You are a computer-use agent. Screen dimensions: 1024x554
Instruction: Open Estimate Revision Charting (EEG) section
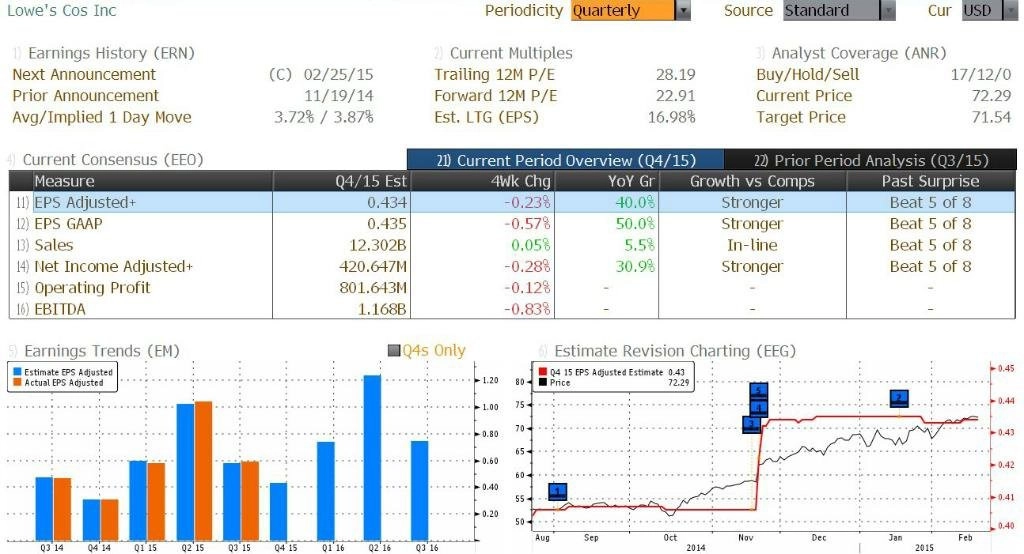[675, 351]
